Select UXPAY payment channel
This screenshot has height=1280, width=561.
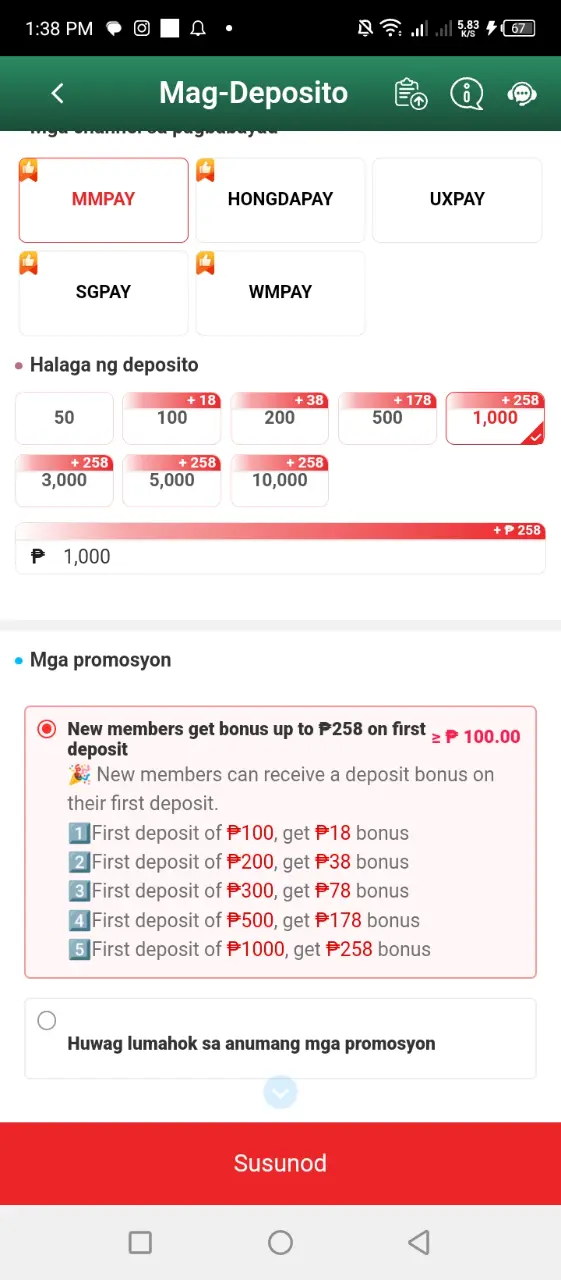pos(457,200)
